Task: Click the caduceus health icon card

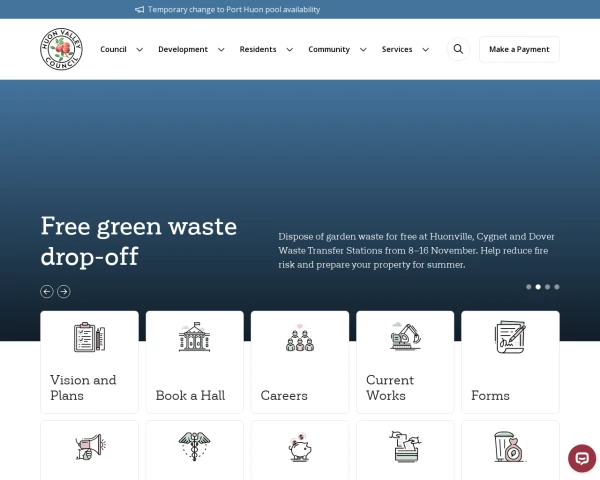Action: click(194, 446)
